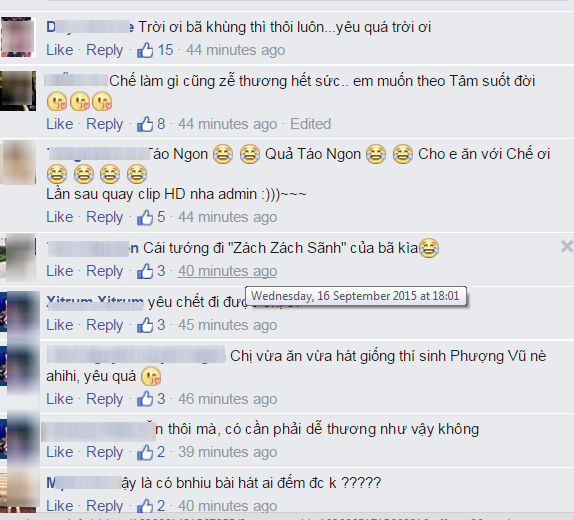This screenshot has height=520, width=574.
Task: Hide the "Zách Zách Sãnh" comment with the X
Action: coord(567,246)
